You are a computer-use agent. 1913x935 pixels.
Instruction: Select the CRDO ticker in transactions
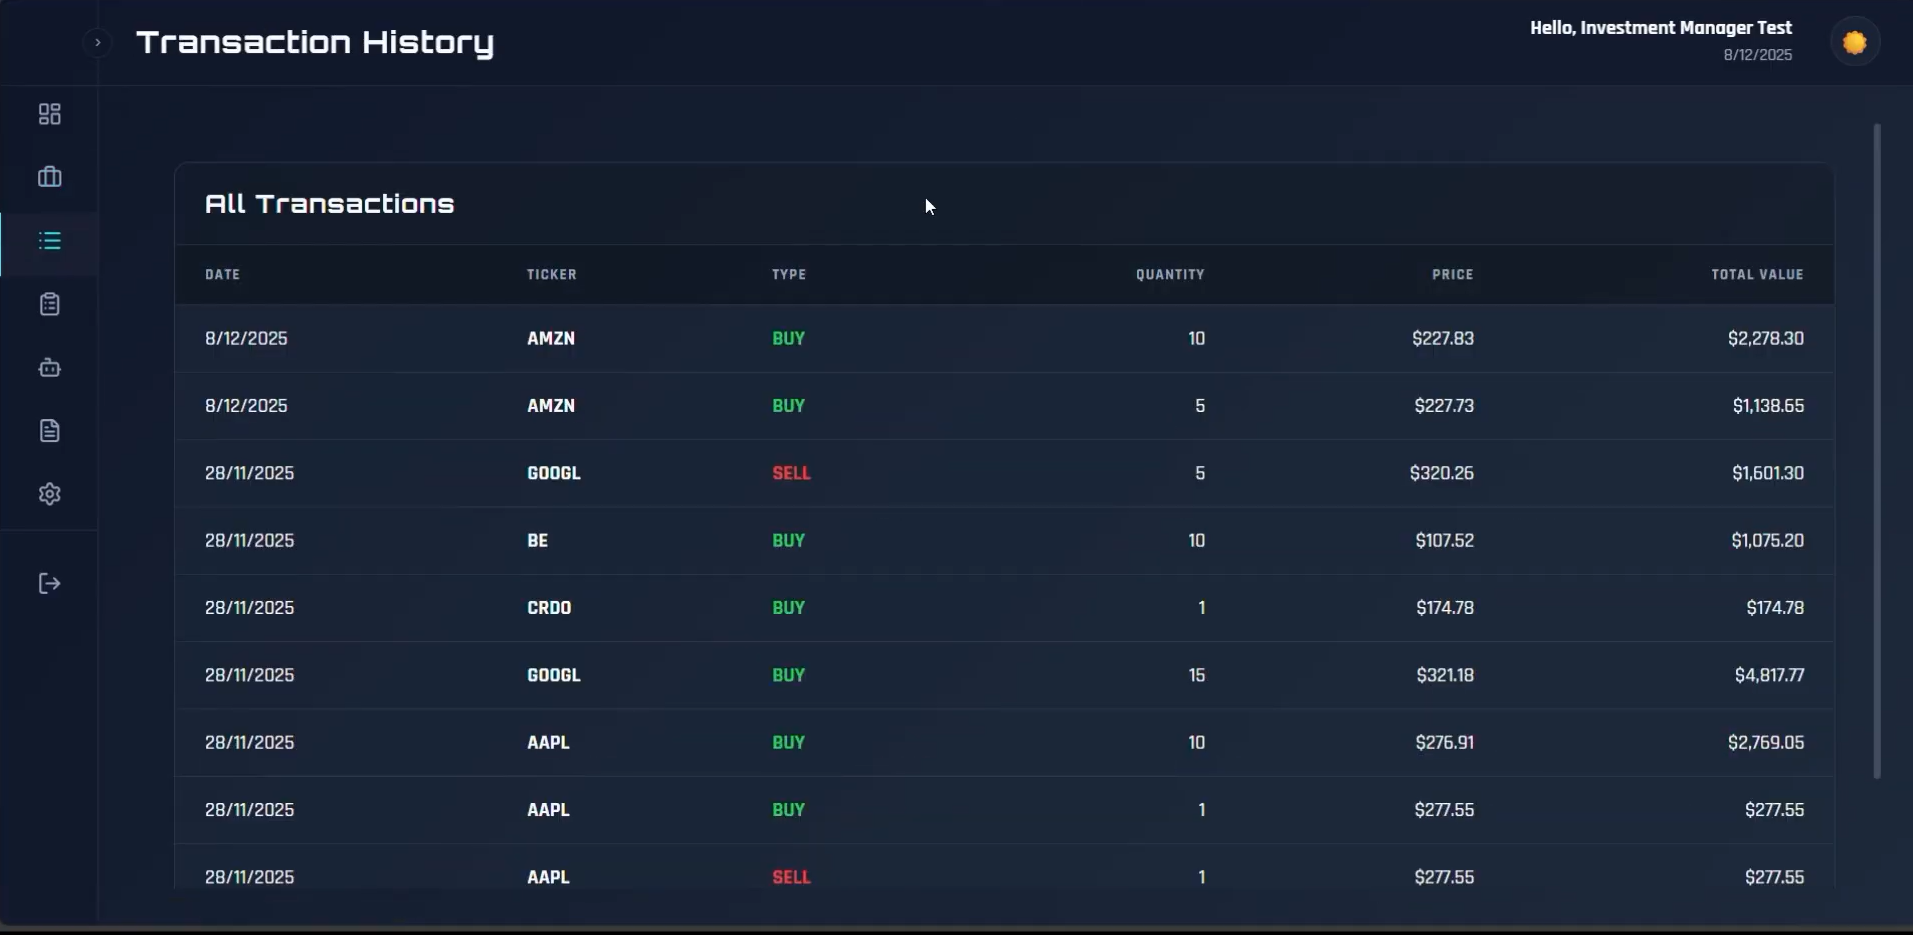tap(549, 608)
